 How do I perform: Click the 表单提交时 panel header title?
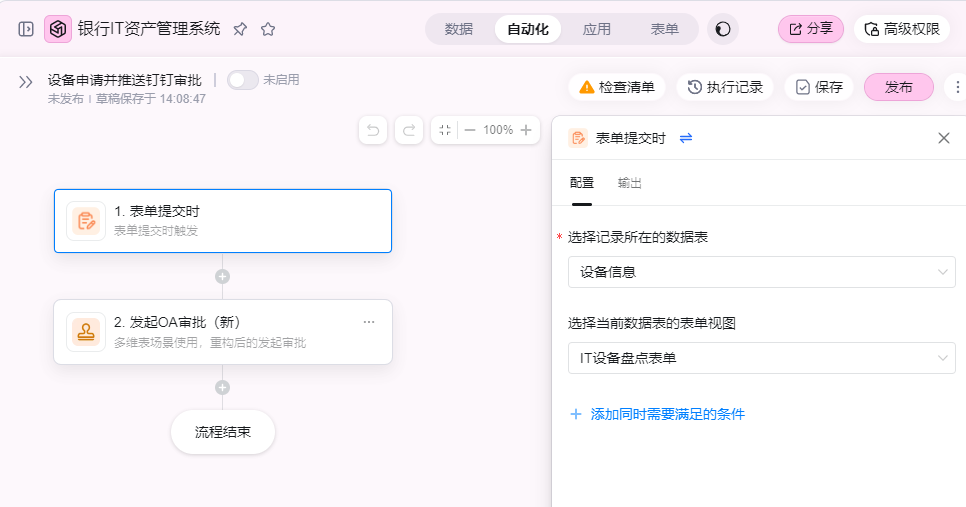pyautogui.click(x=631, y=138)
